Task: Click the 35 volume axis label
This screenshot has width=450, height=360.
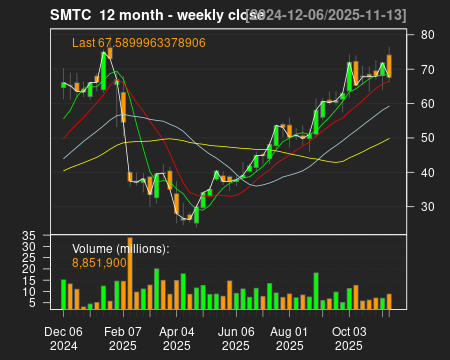Action: point(29,236)
